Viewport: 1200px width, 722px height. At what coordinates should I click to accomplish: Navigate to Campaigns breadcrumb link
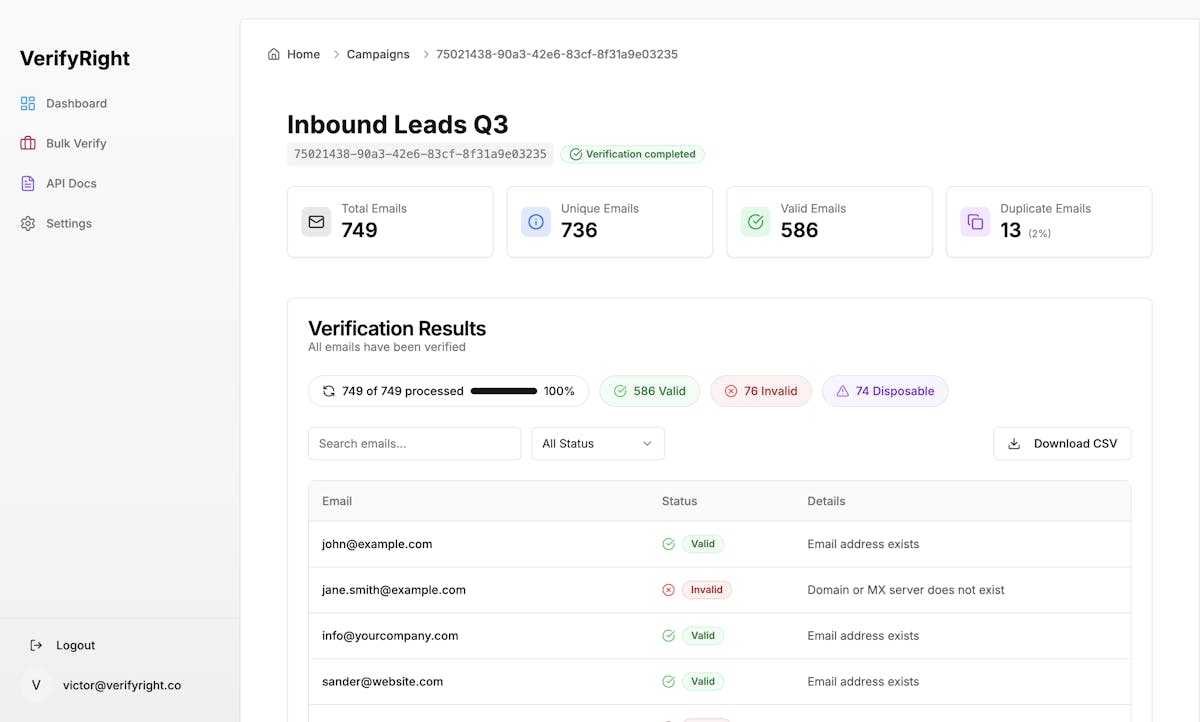(x=378, y=54)
